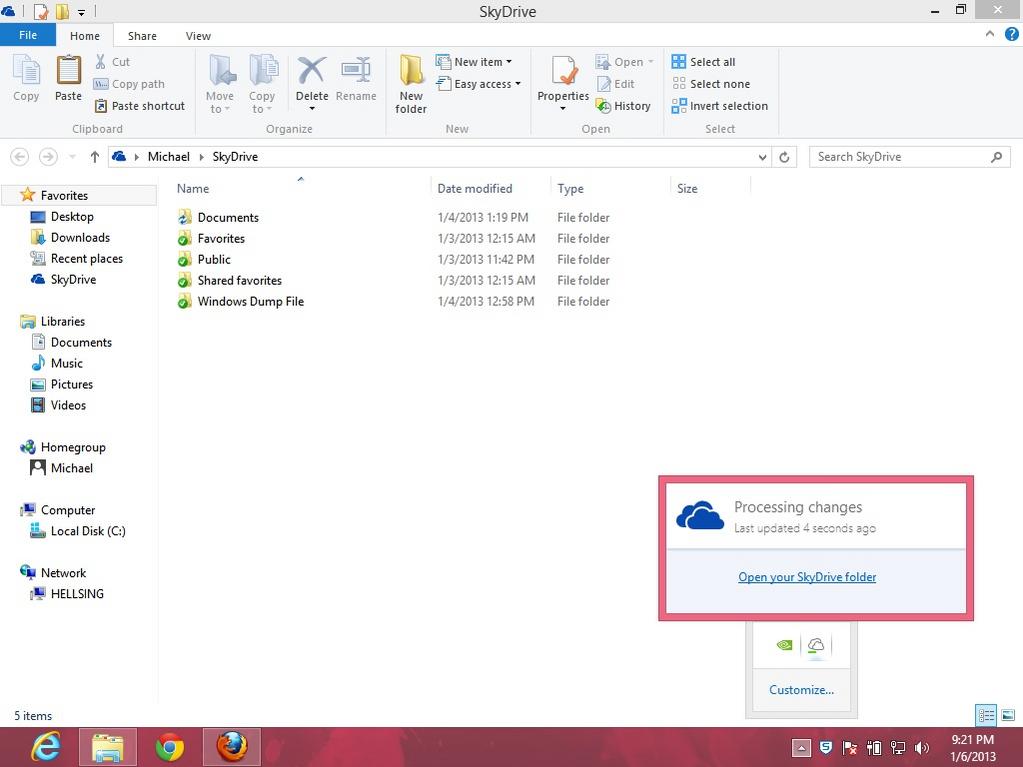Screen dimensions: 1023x767
Task: Switch to the Home ribbon tab
Action: [x=85, y=36]
